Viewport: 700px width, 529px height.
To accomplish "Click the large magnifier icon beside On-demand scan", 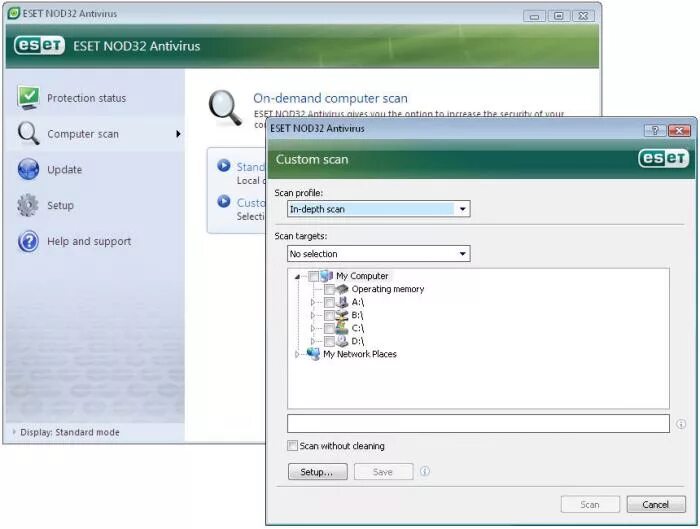I will pyautogui.click(x=225, y=108).
